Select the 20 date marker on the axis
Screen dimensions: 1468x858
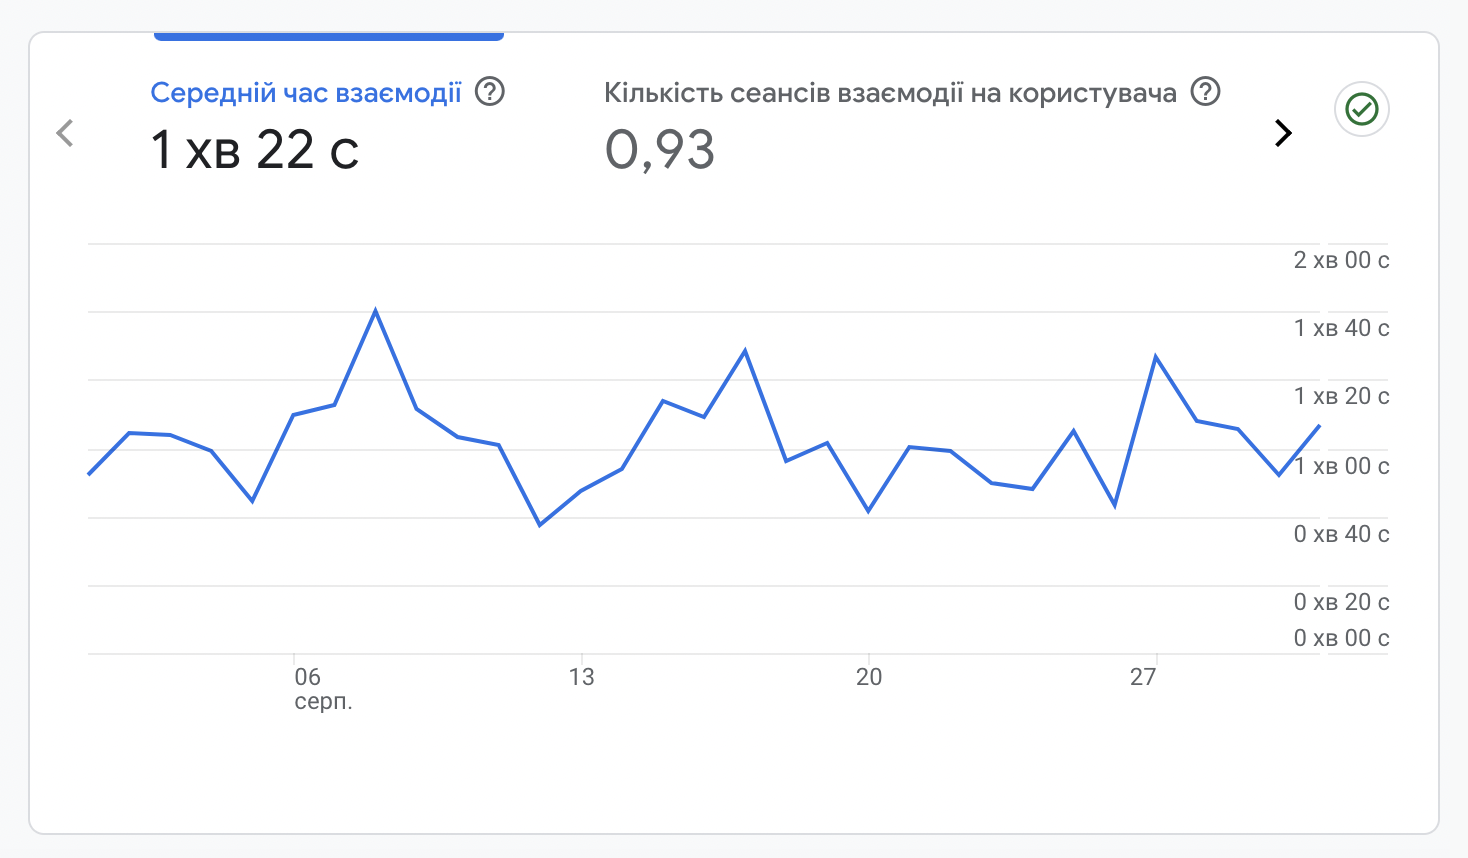point(869,677)
